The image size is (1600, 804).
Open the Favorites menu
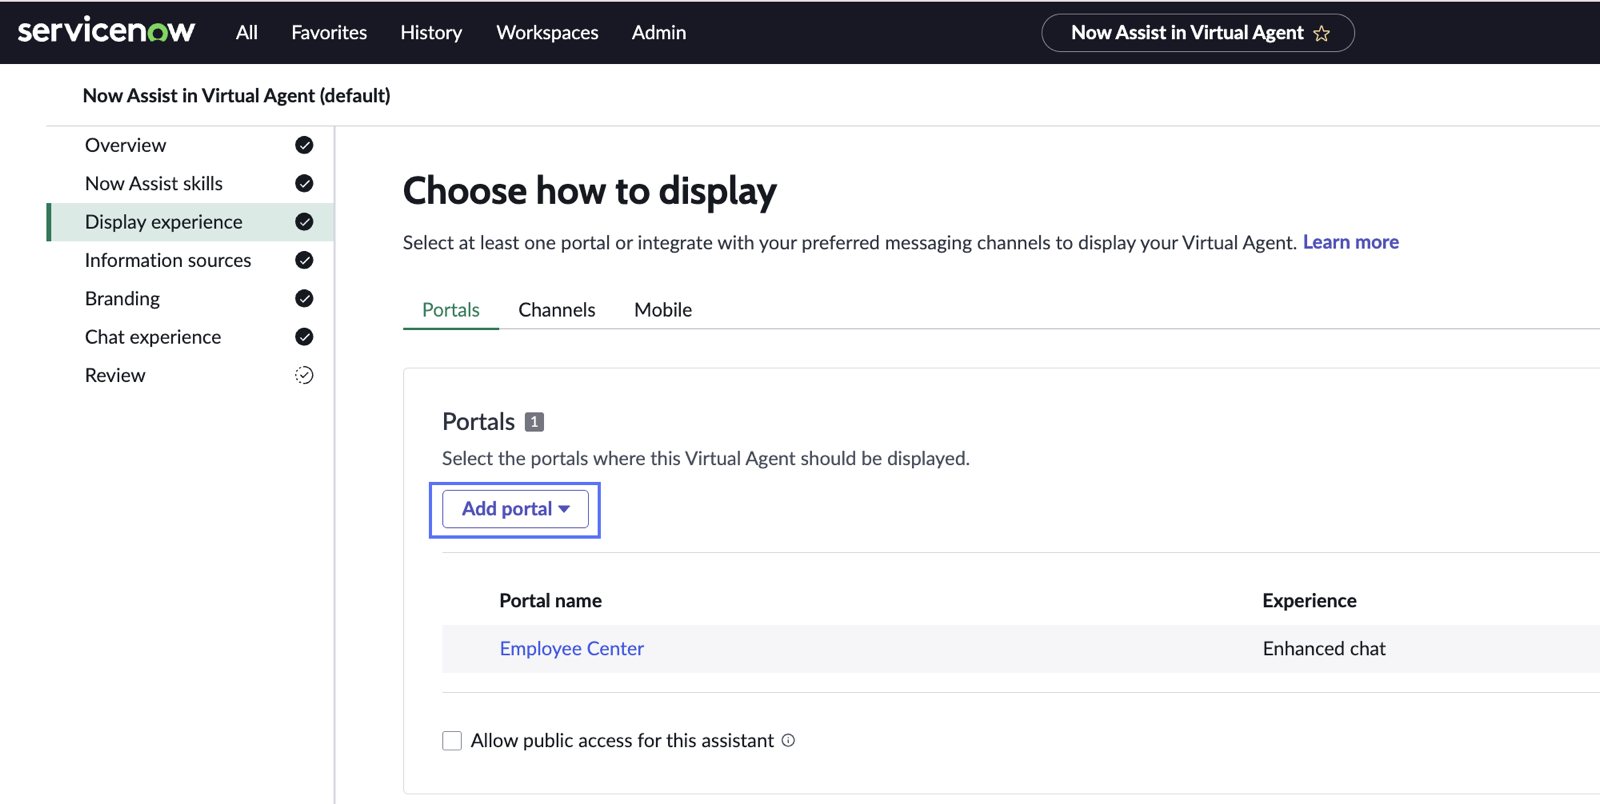tap(329, 32)
